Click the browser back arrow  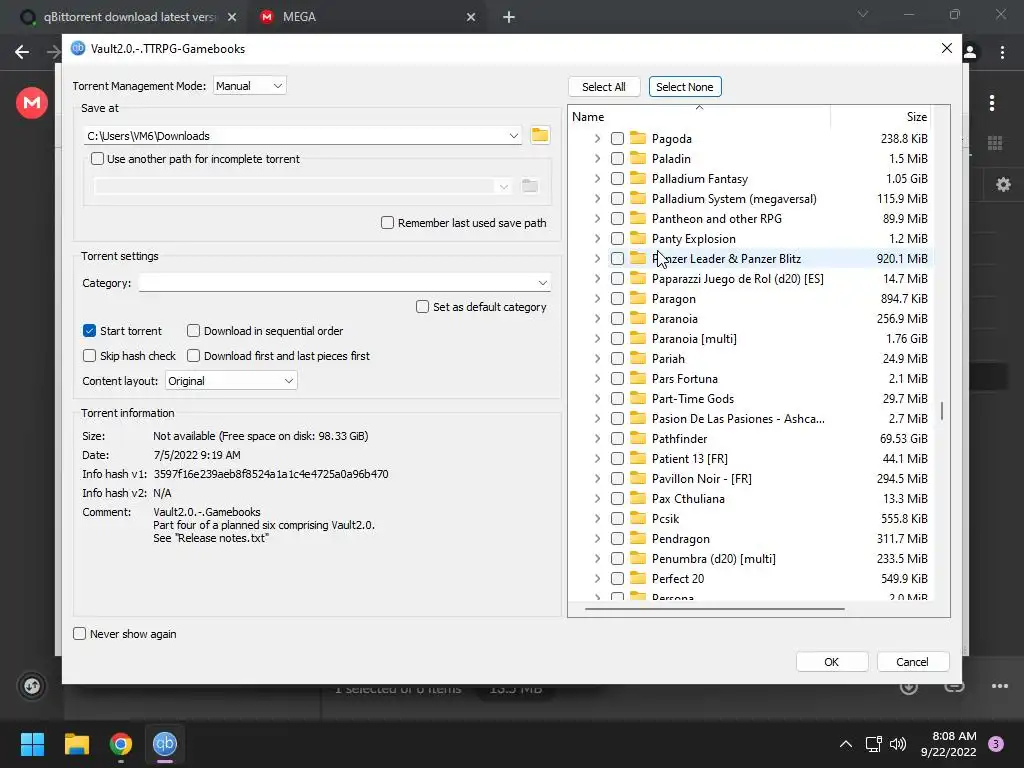point(22,52)
